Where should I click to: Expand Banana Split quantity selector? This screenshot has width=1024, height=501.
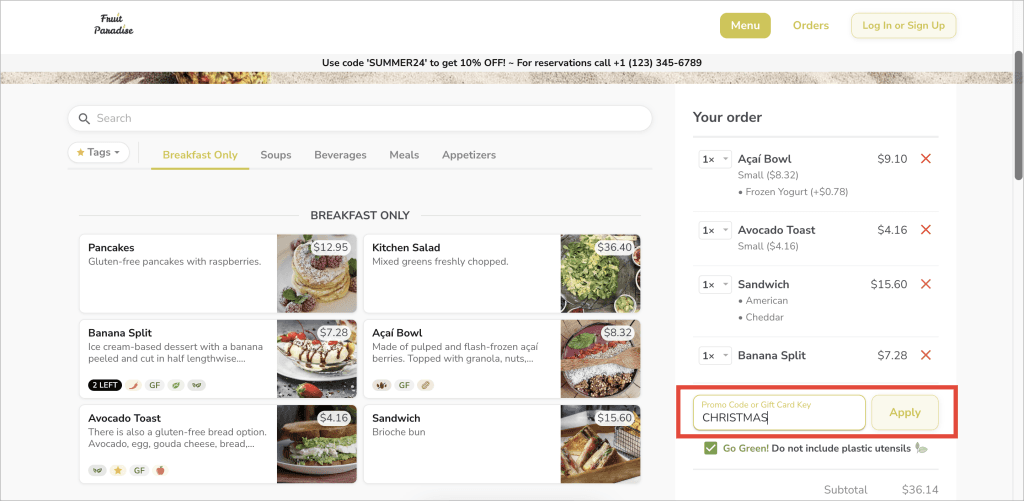[714, 356]
